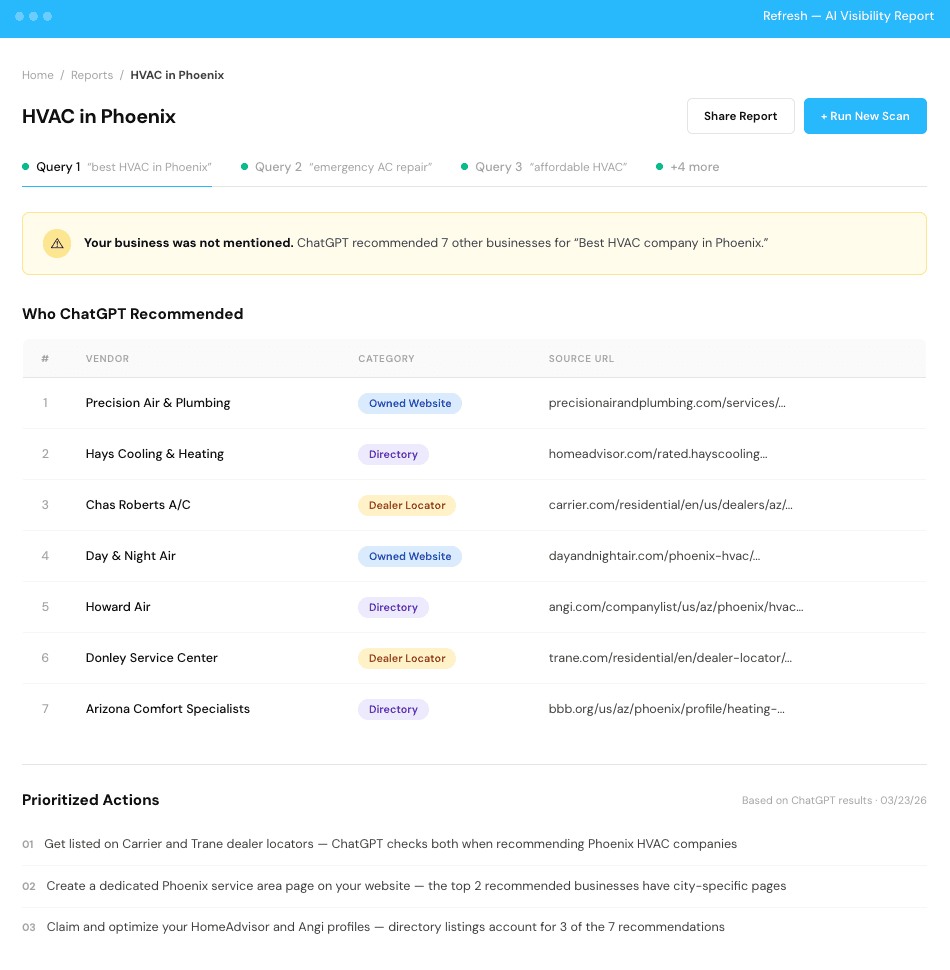Click the Dealer Locator badge for Chas Roberts A/C
Screen dimensions: 950x970
407,505
